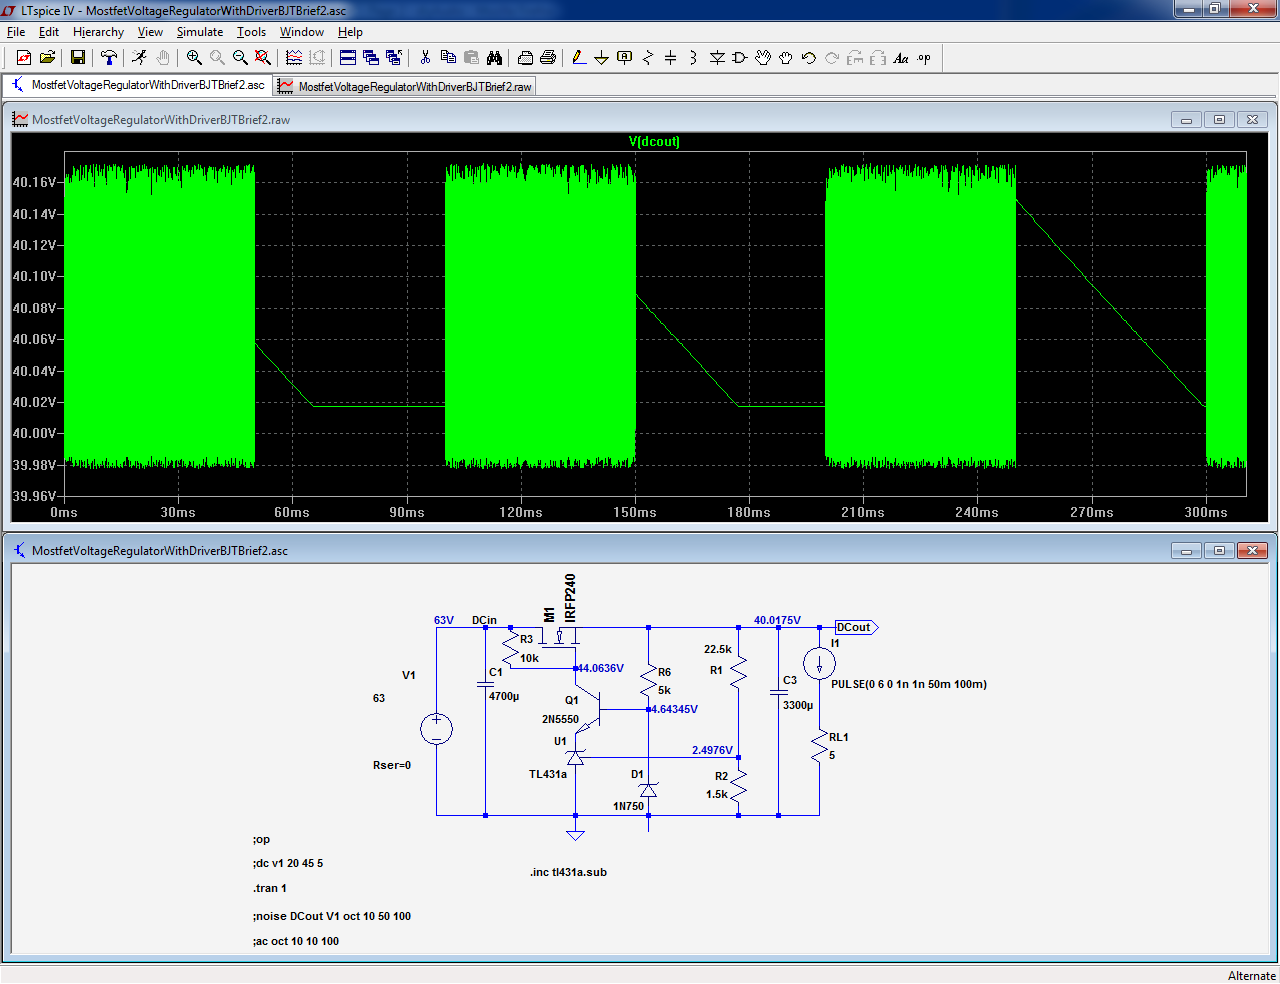
Task: Open the File menu
Action: point(16,32)
